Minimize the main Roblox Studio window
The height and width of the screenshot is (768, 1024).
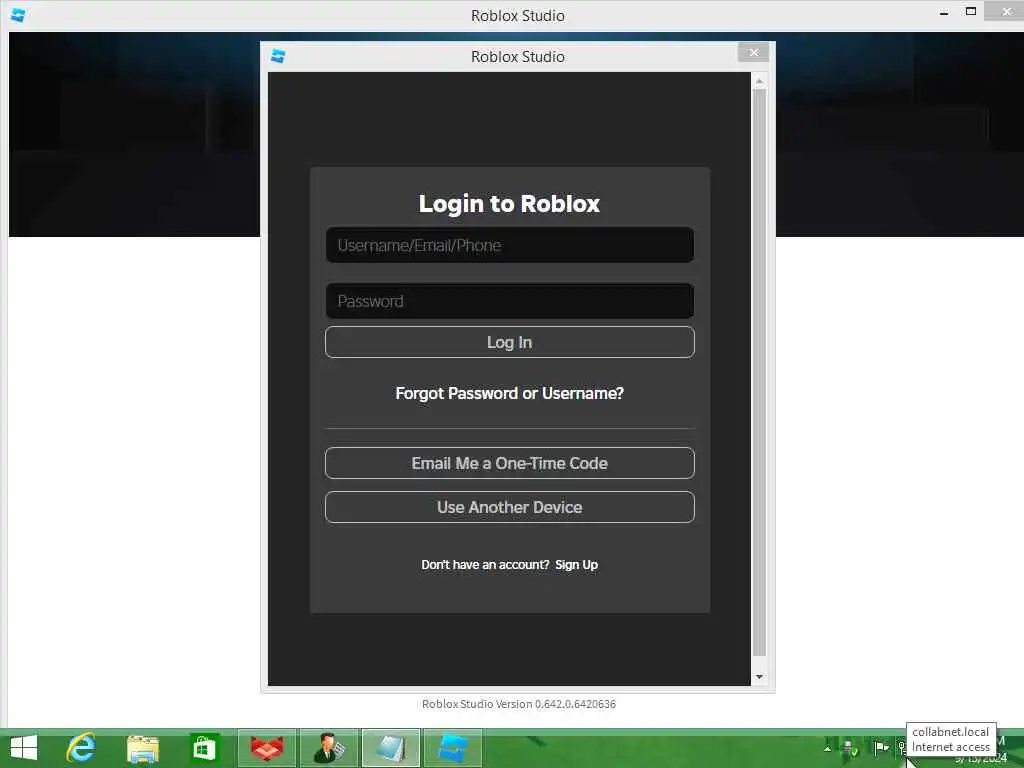coord(944,12)
